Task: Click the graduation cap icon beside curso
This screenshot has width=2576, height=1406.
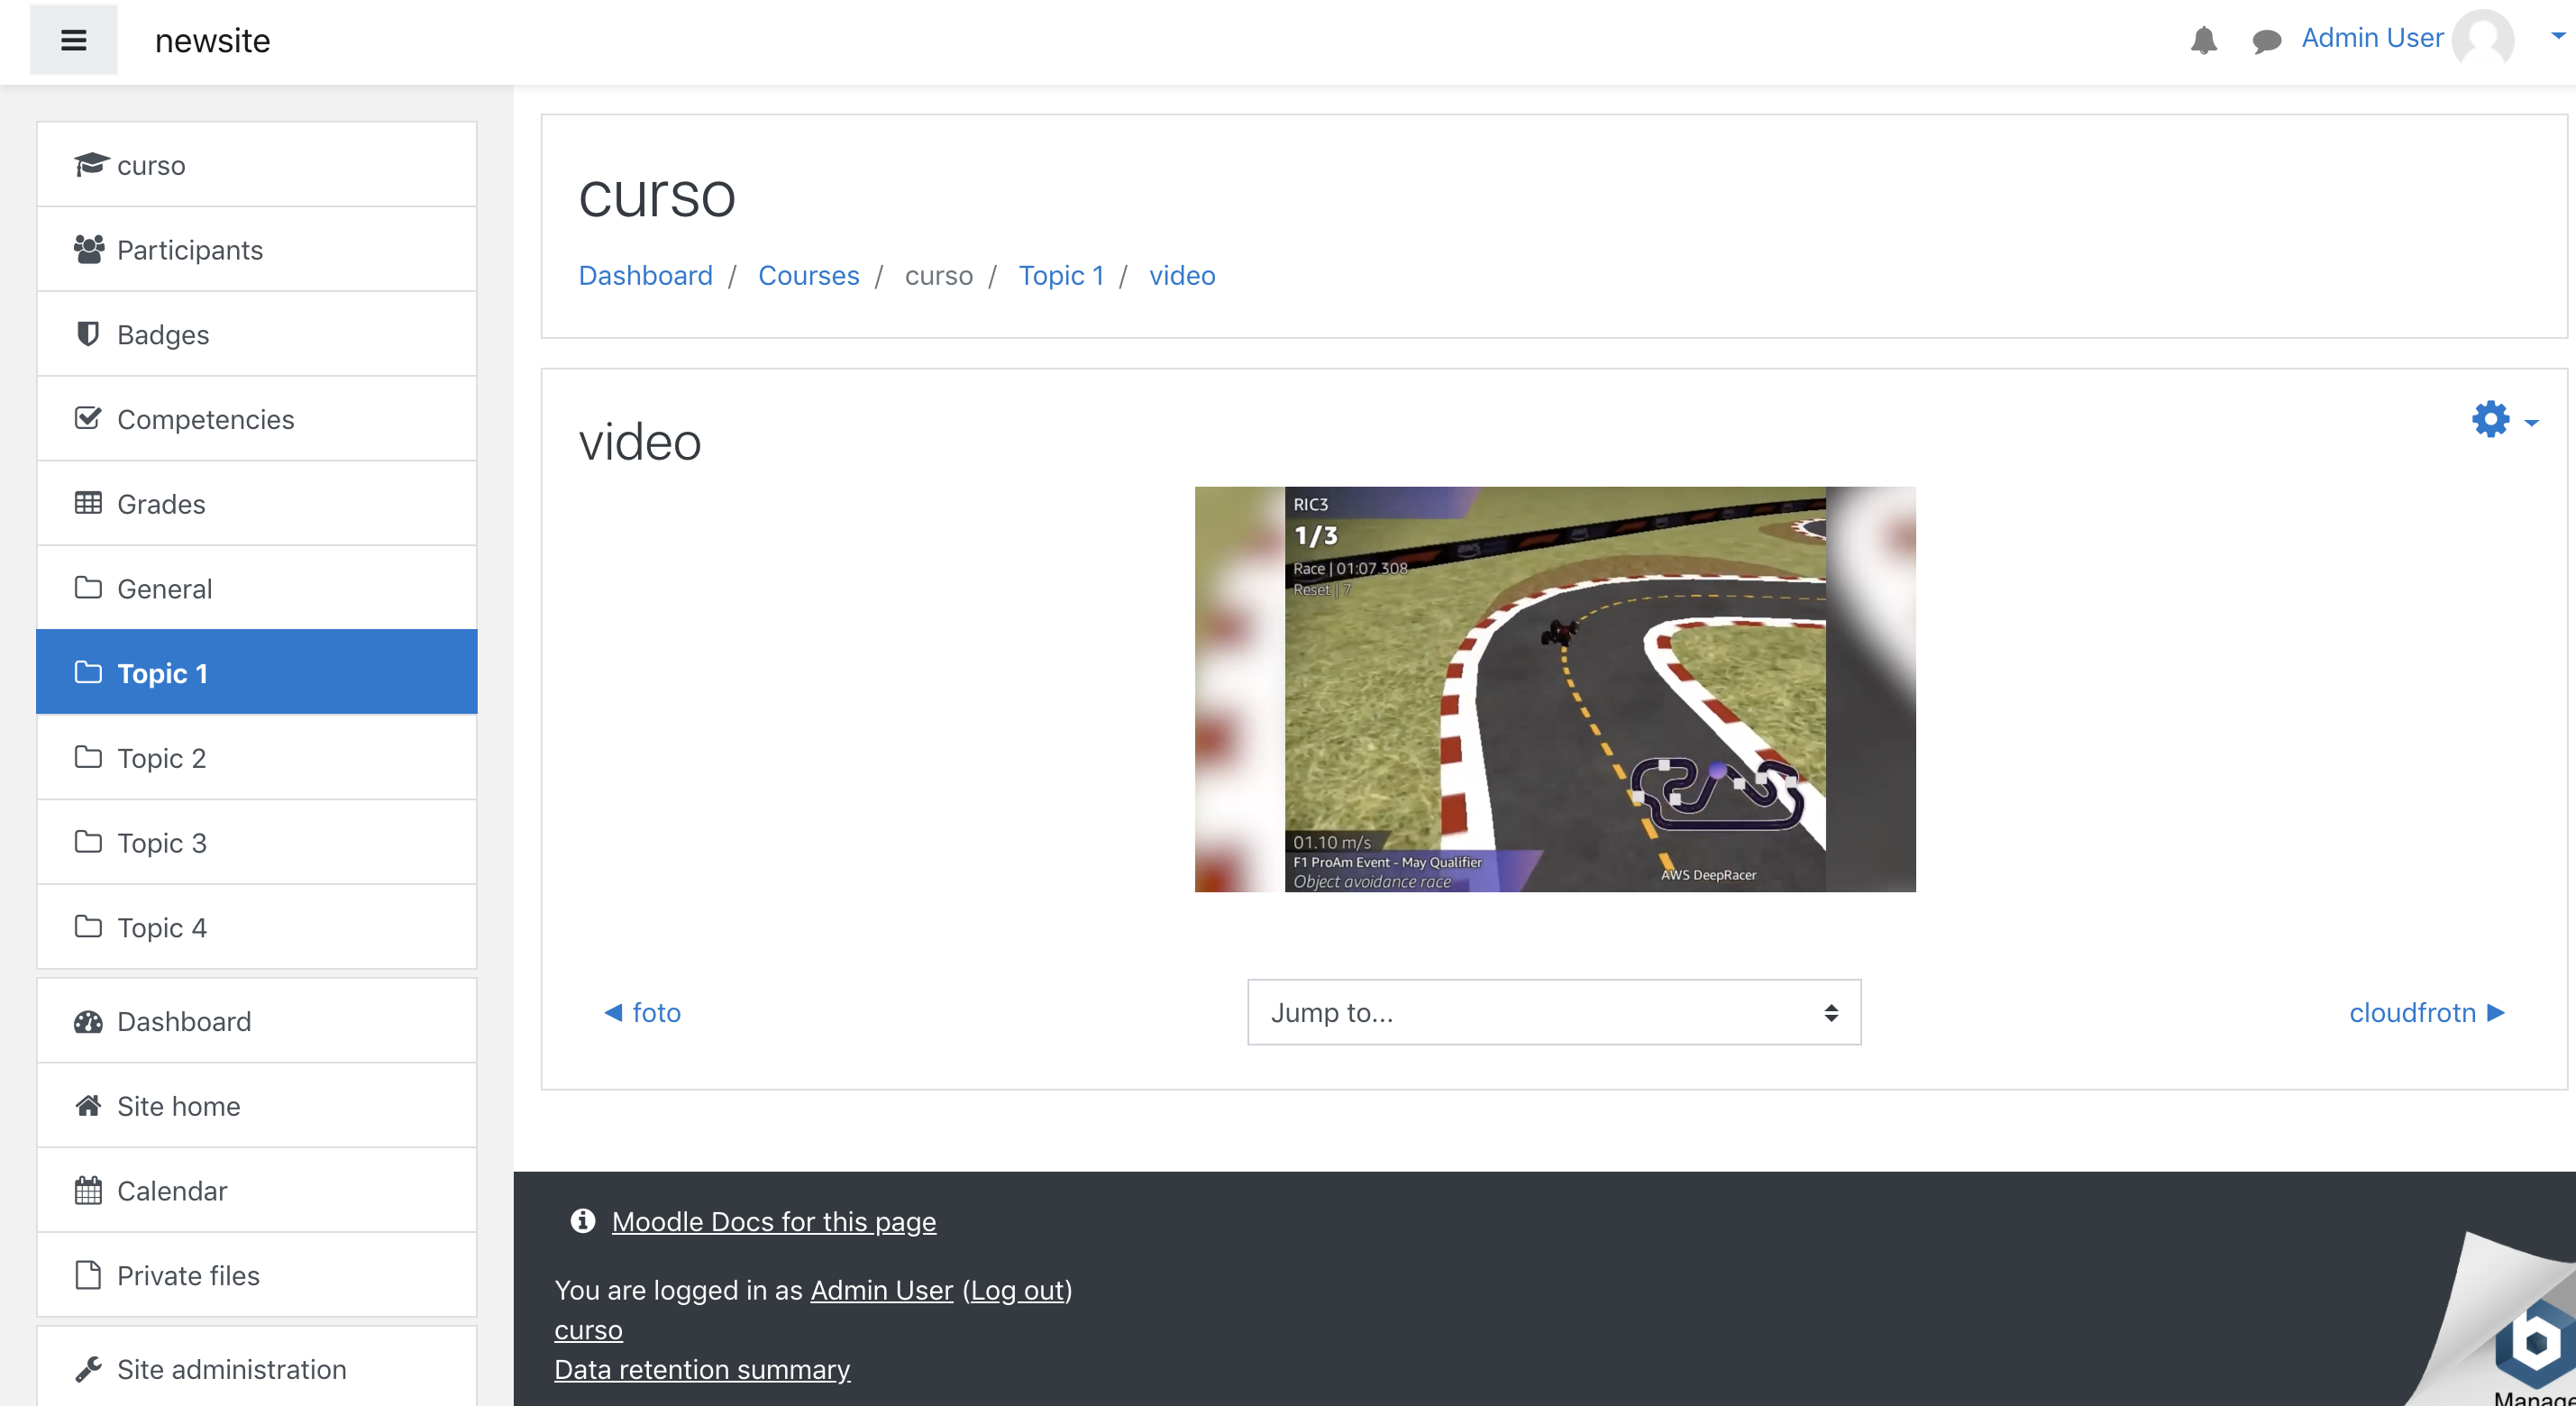Action: click(90, 164)
